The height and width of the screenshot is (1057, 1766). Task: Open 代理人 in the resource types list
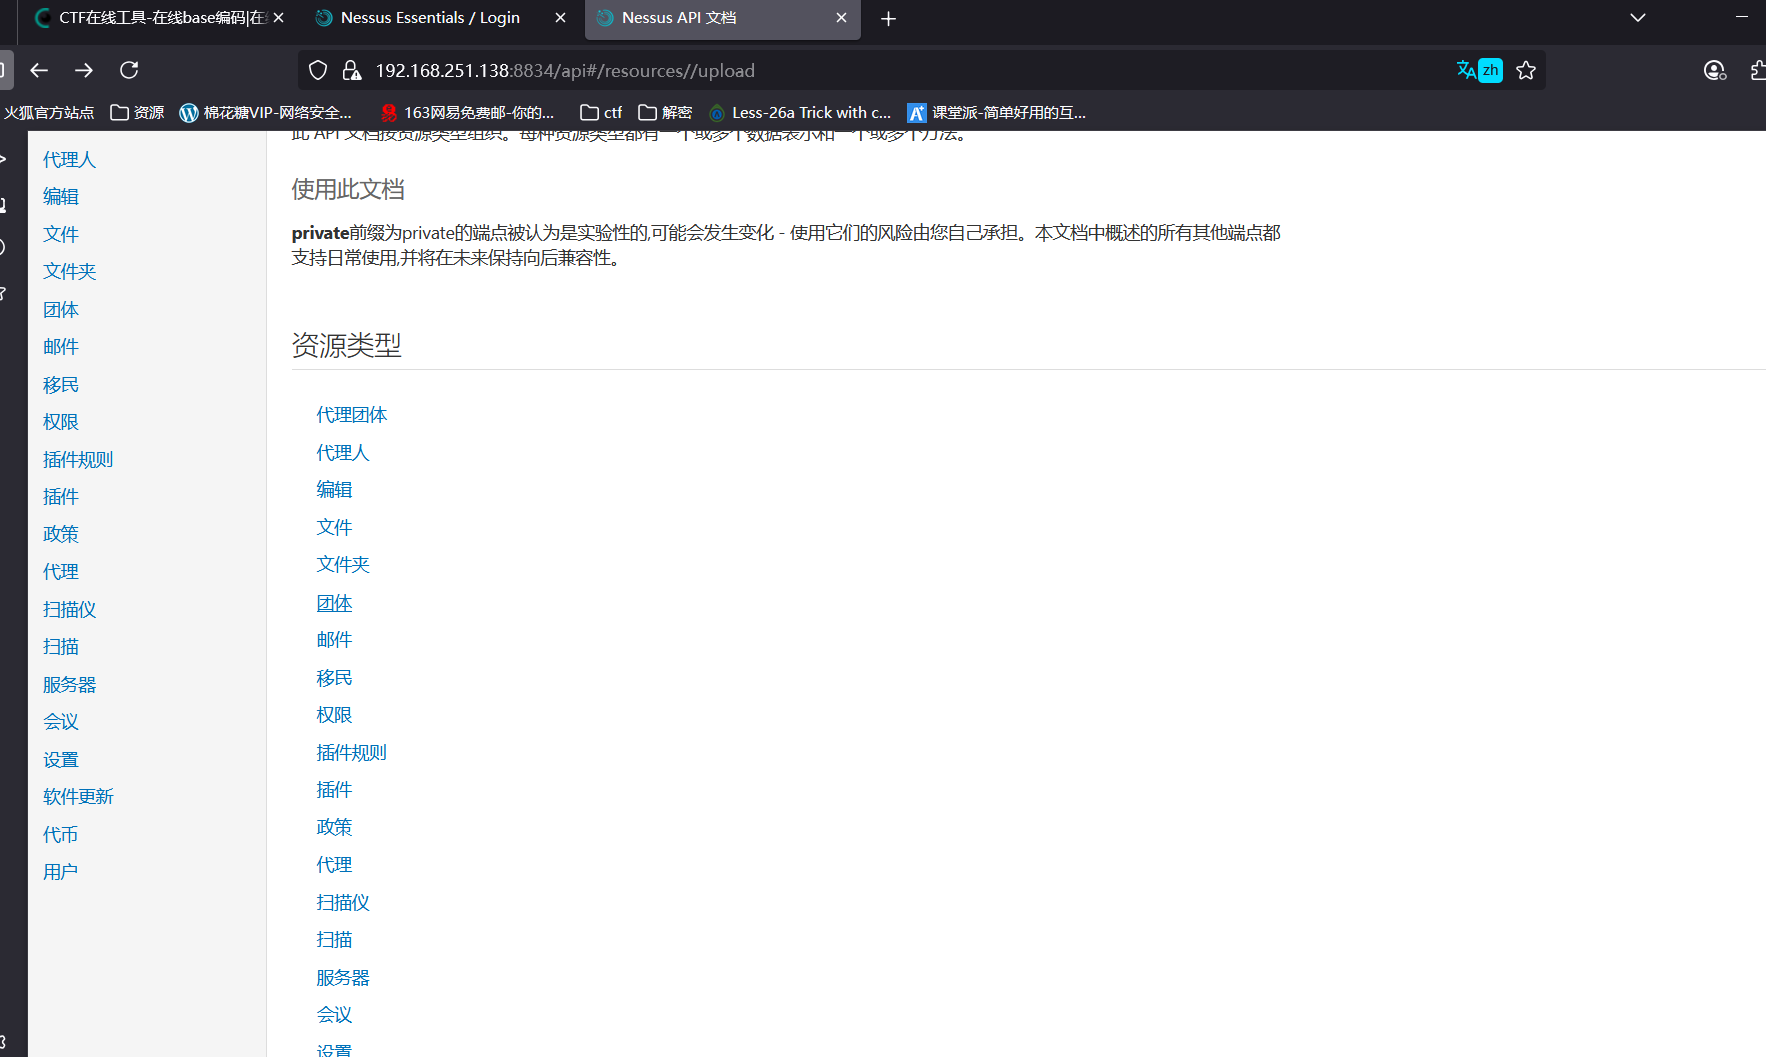click(x=343, y=453)
